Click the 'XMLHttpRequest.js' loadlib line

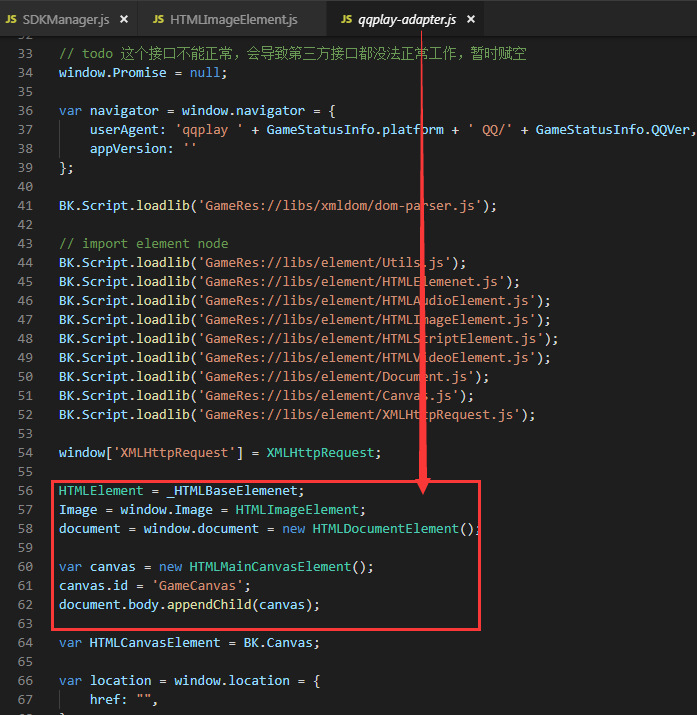297,415
